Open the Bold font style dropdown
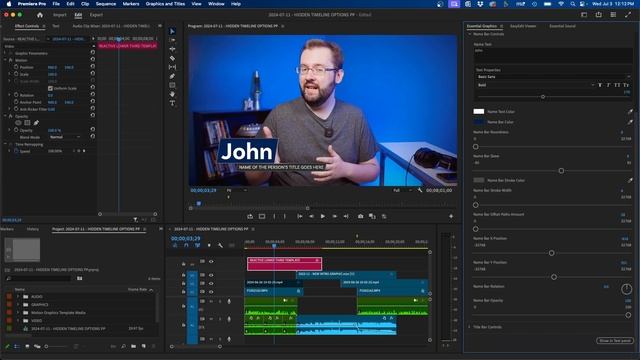 pos(535,85)
